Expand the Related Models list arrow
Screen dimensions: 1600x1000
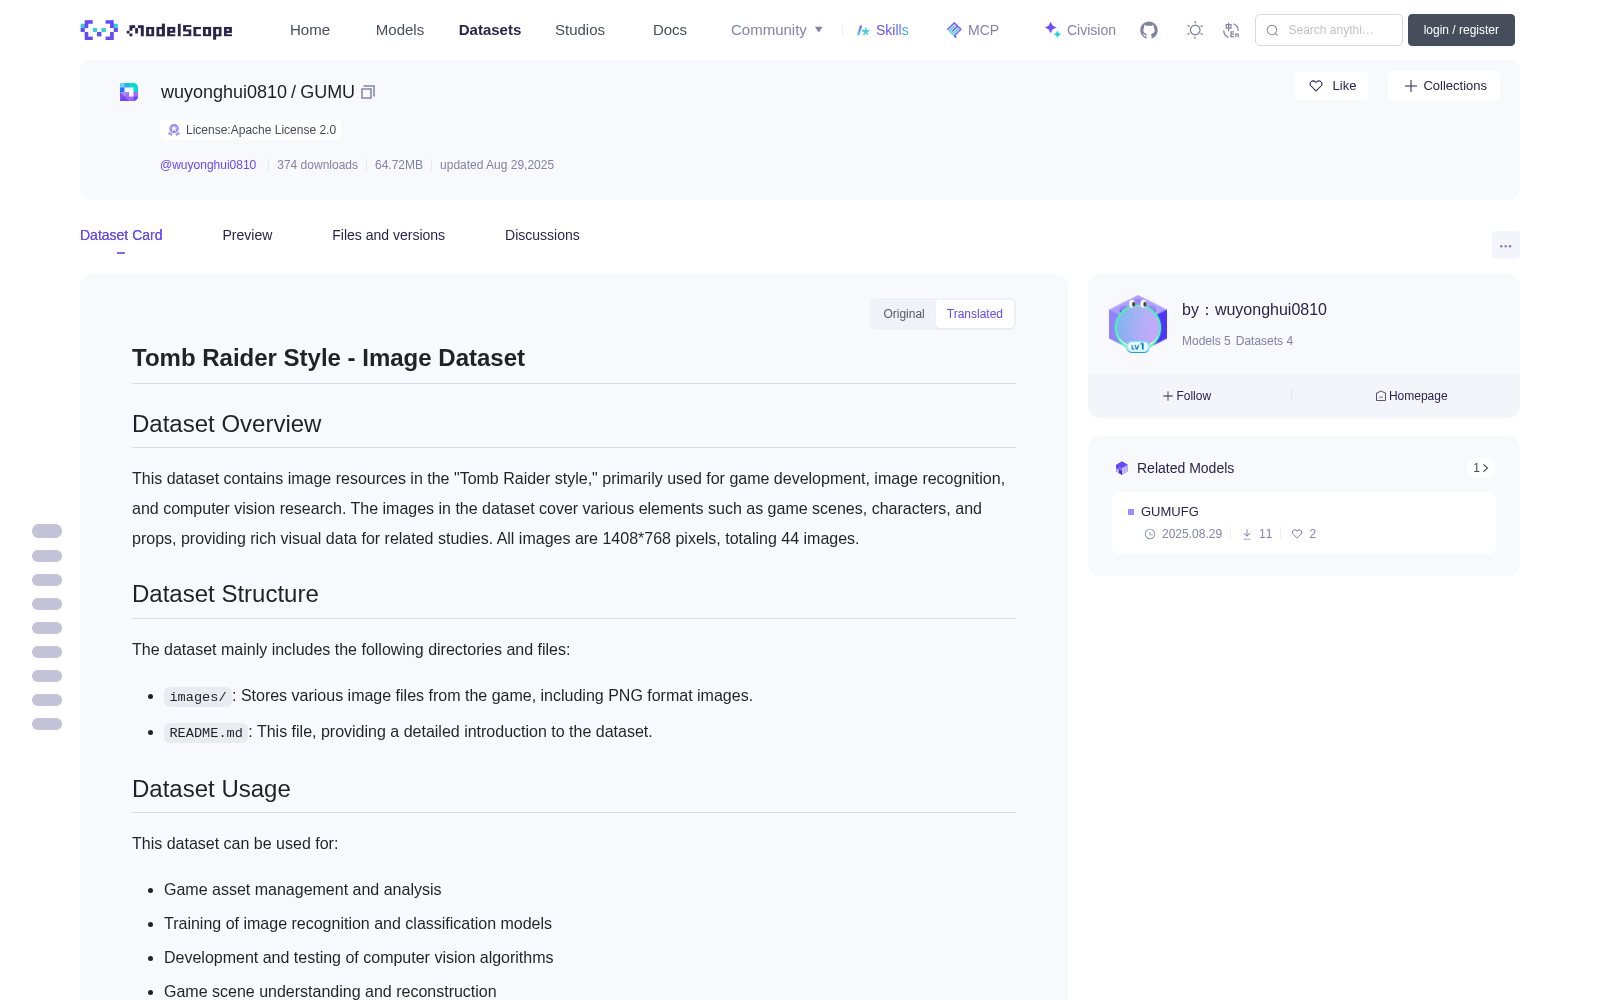pos(1481,468)
